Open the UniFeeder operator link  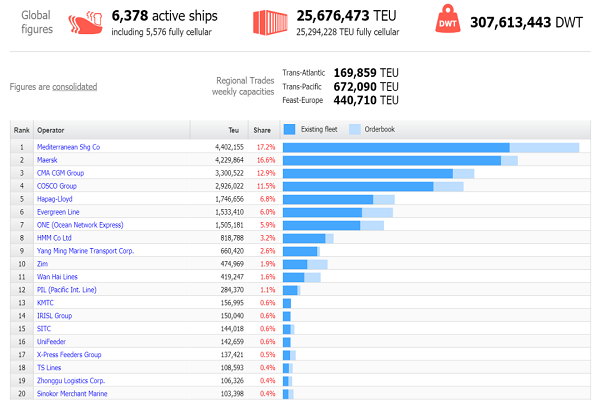pos(51,342)
